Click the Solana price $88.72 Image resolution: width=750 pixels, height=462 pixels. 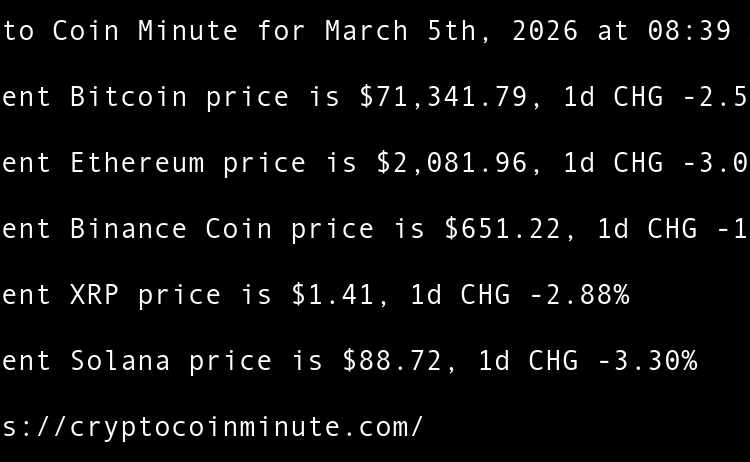[391, 361]
